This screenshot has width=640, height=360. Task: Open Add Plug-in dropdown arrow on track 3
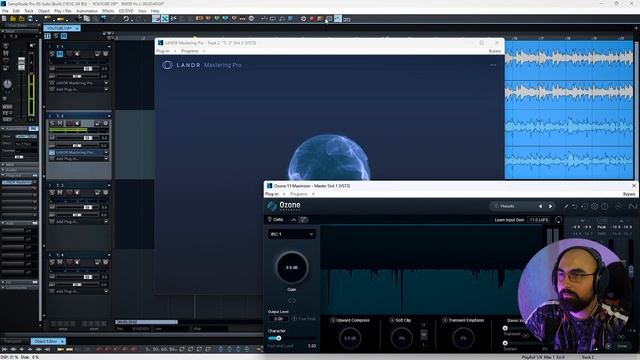pyautogui.click(x=106, y=222)
